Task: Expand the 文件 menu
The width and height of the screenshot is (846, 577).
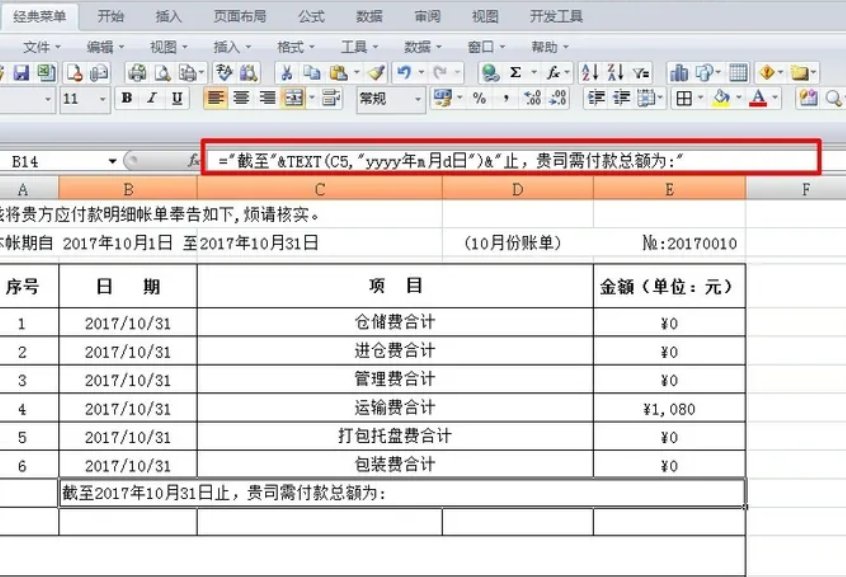Action: click(42, 47)
